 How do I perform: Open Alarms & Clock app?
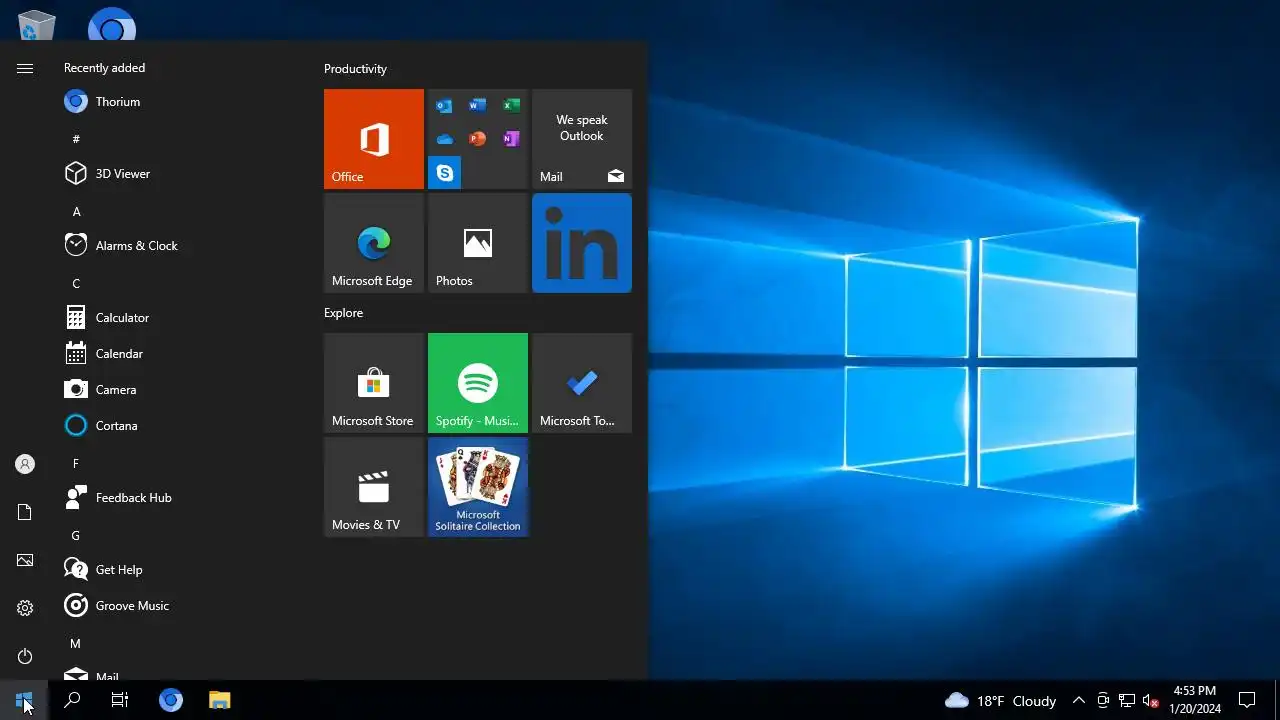pyautogui.click(x=180, y=246)
